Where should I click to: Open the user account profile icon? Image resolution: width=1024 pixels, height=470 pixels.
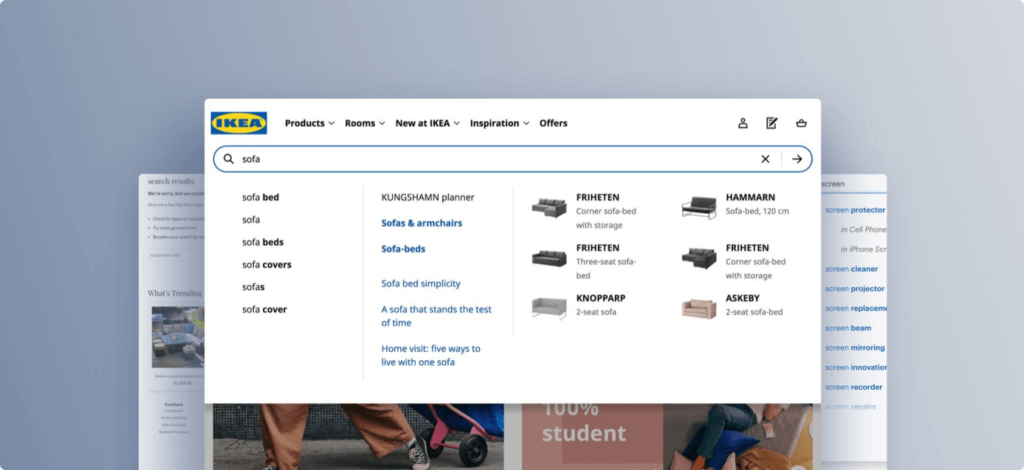tap(743, 123)
